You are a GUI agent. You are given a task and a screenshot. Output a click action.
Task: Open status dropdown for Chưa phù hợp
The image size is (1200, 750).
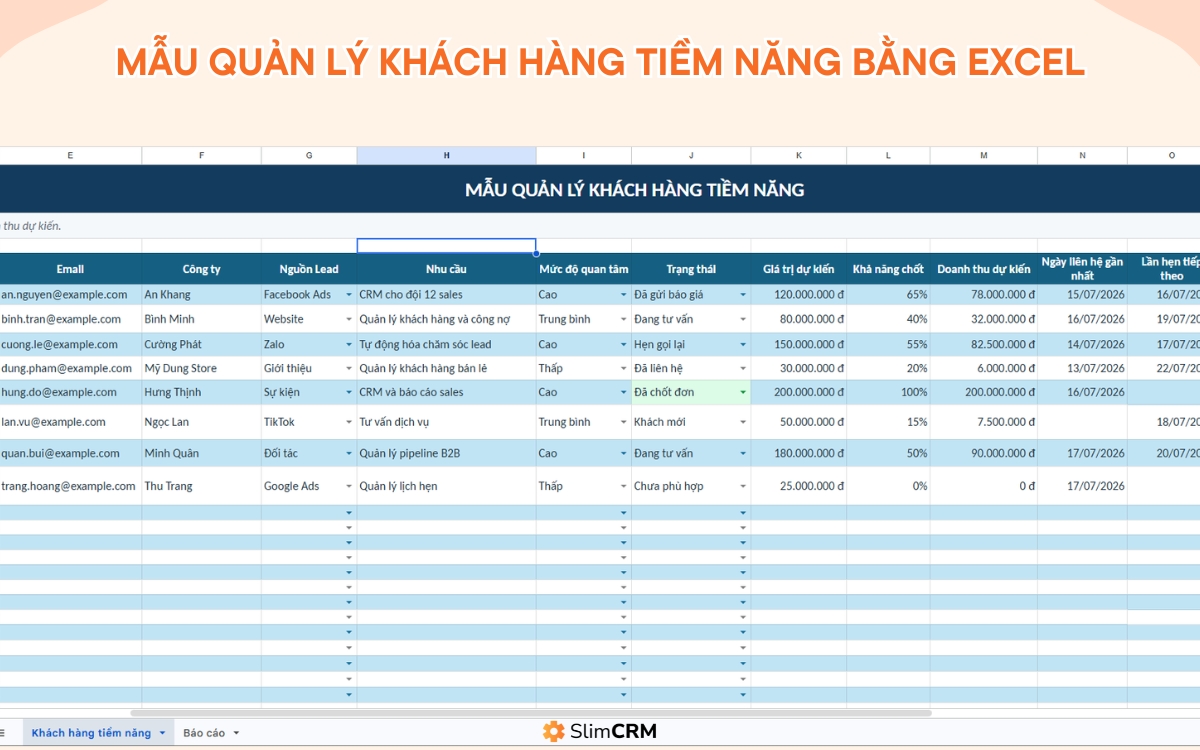[x=743, y=486]
